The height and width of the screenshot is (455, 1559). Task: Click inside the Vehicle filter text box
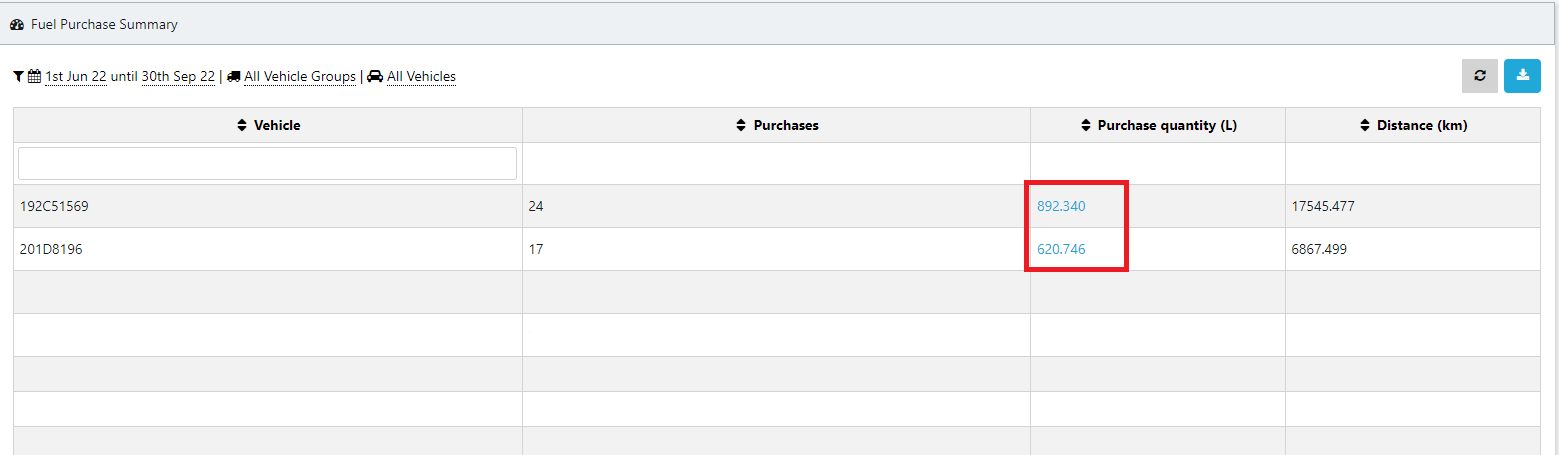click(x=267, y=163)
